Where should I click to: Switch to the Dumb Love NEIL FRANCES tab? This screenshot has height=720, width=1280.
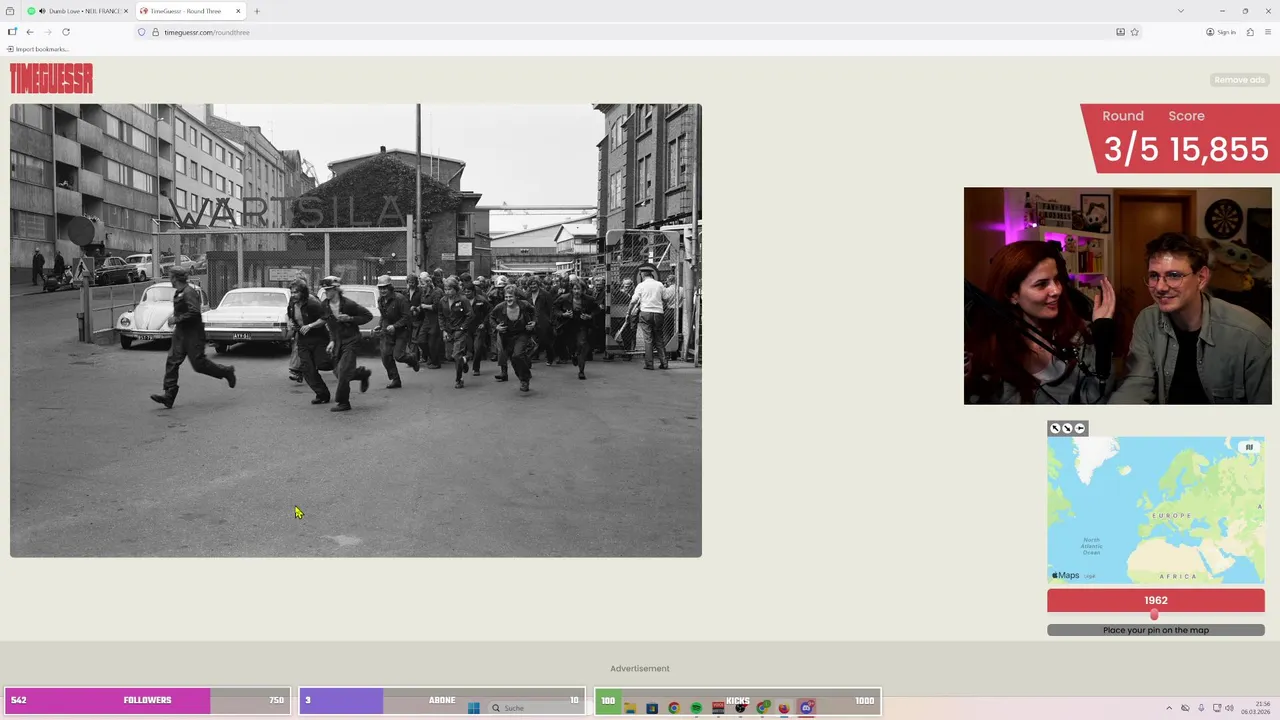coord(78,11)
